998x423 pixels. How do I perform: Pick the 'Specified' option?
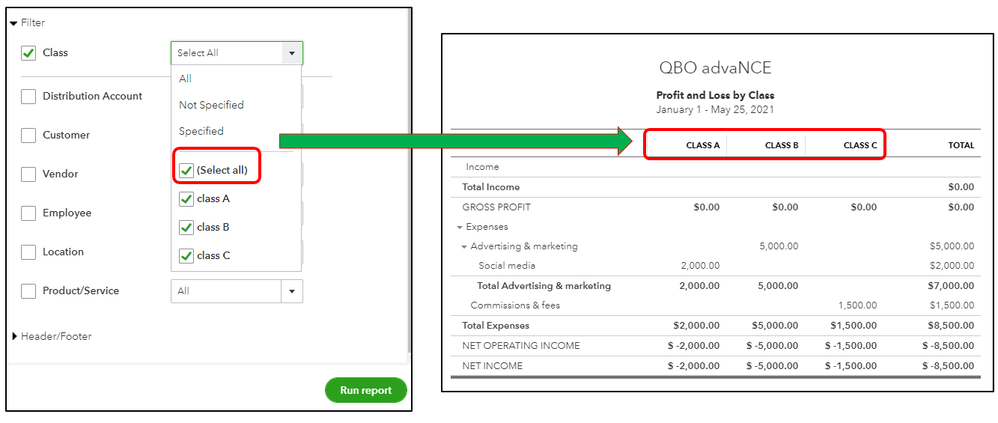click(201, 131)
